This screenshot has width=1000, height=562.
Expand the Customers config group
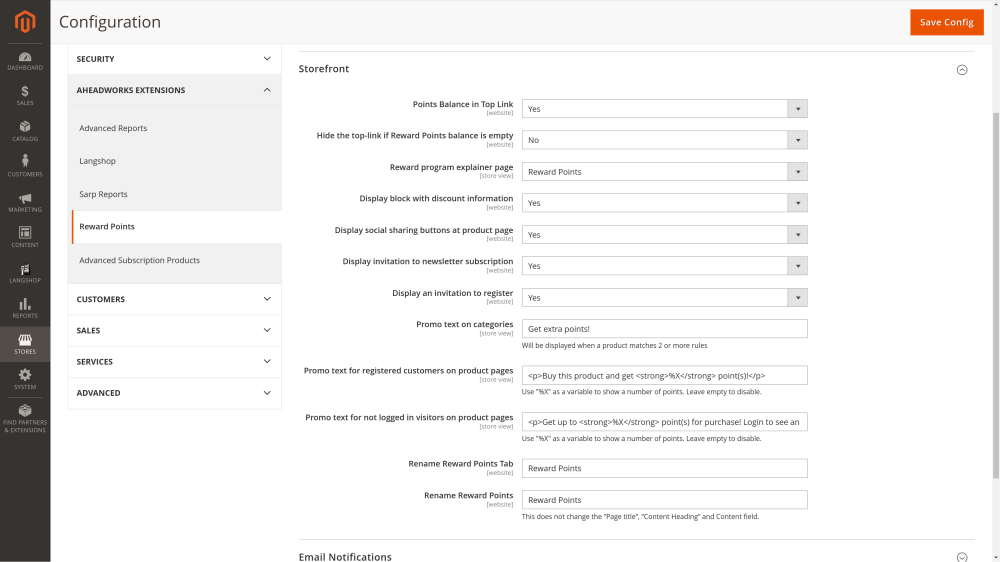[174, 299]
